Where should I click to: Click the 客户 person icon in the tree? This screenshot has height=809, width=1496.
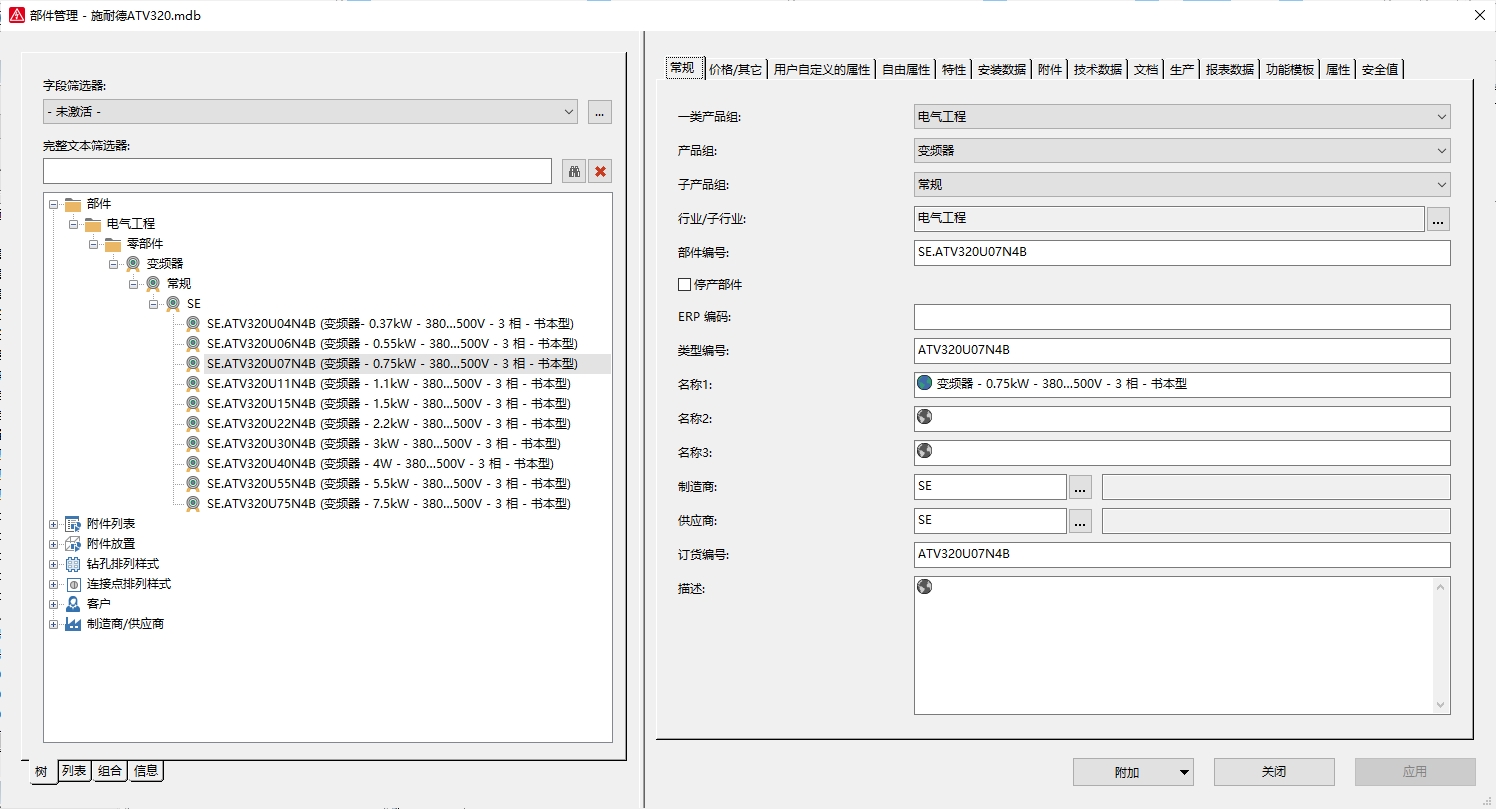72,604
